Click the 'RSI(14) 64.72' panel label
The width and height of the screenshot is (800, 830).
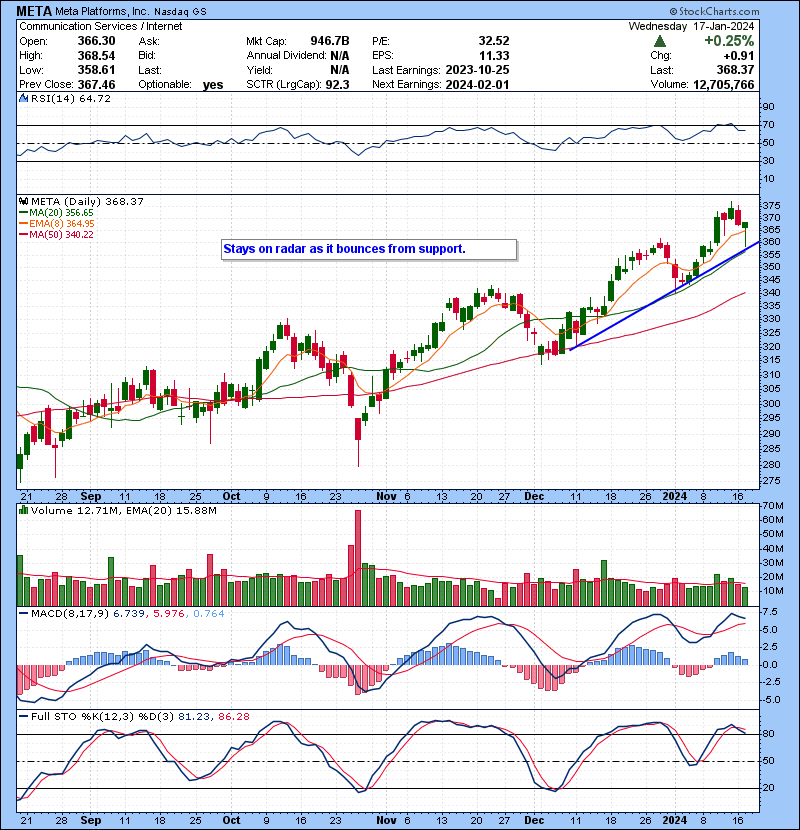pos(70,98)
